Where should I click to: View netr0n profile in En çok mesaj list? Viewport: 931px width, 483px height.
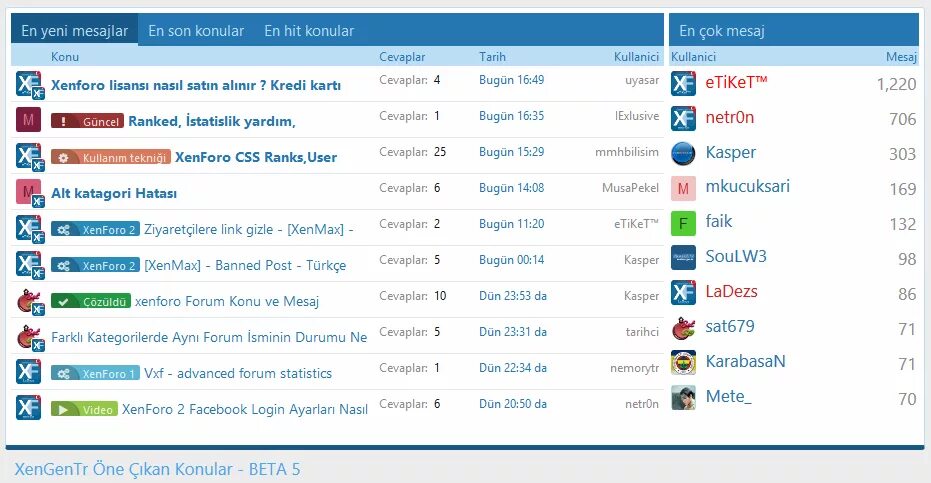point(730,117)
